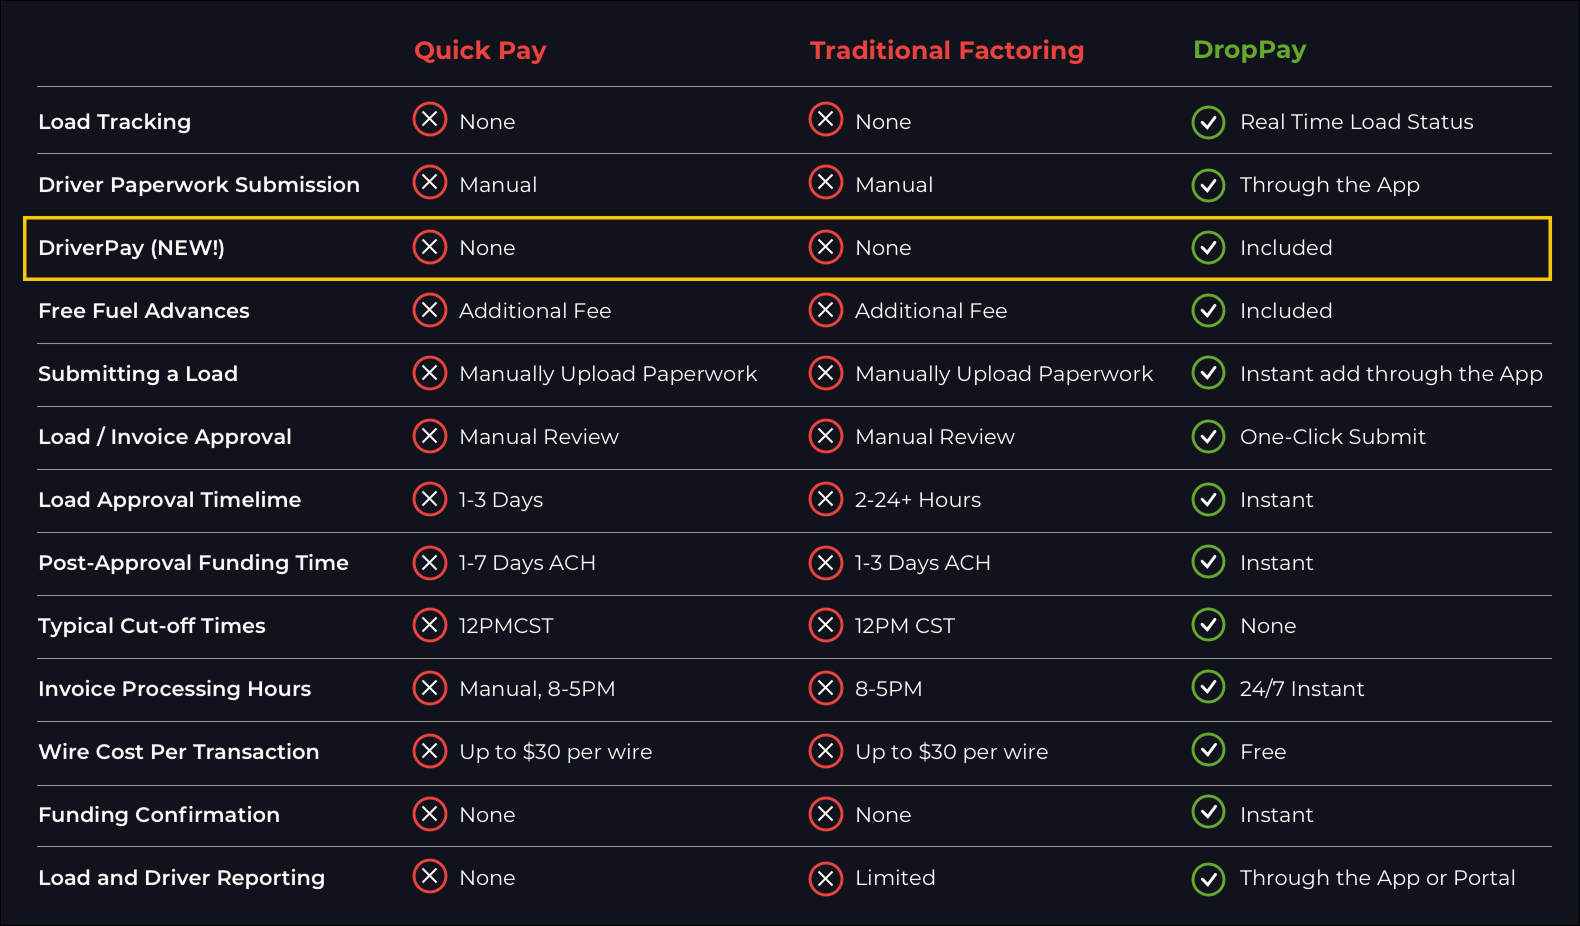Click the Funding Confirmation row label
The width and height of the screenshot is (1580, 926).
coord(159,815)
